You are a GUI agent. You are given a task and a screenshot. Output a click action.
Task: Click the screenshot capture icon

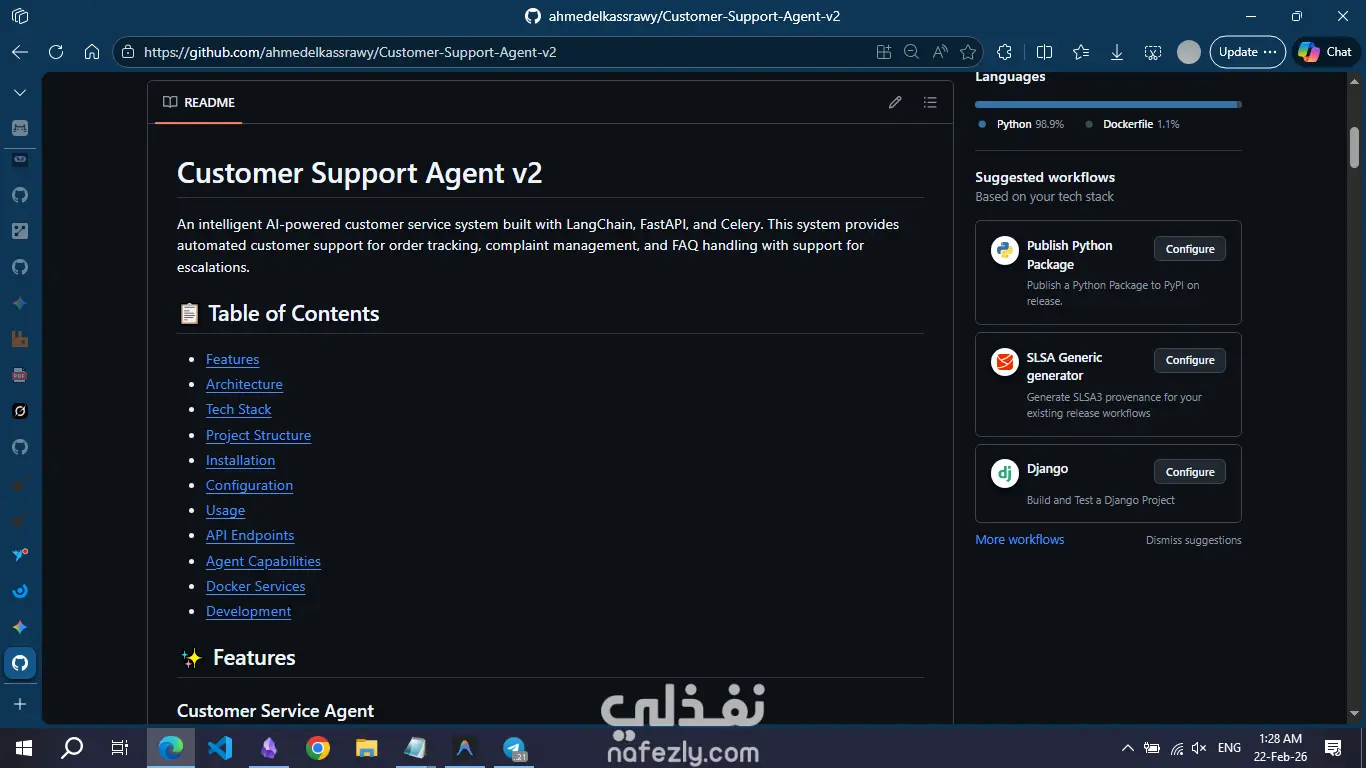tap(1153, 52)
